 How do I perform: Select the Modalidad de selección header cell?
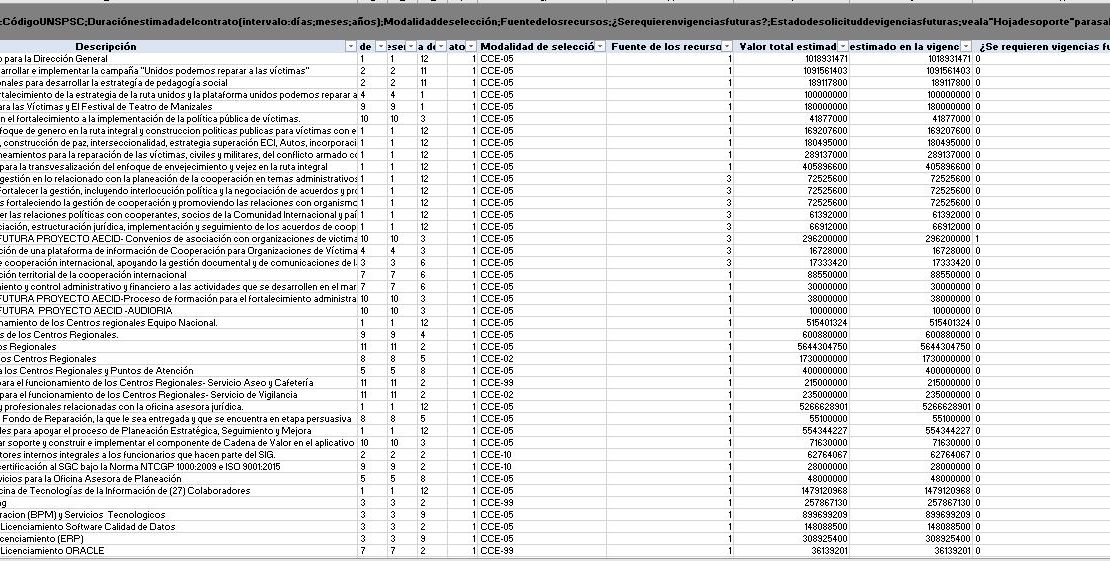pyautogui.click(x=542, y=47)
